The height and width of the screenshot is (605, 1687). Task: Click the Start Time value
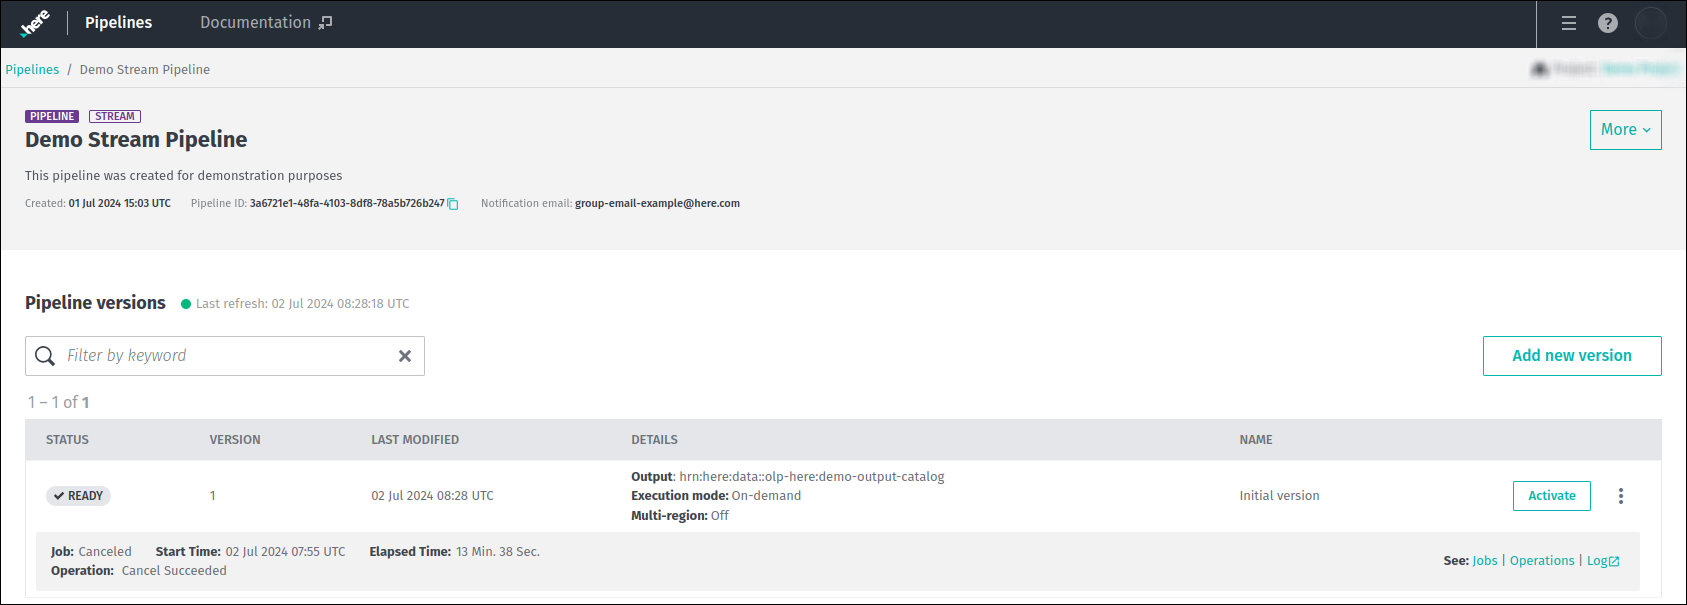tap(285, 552)
